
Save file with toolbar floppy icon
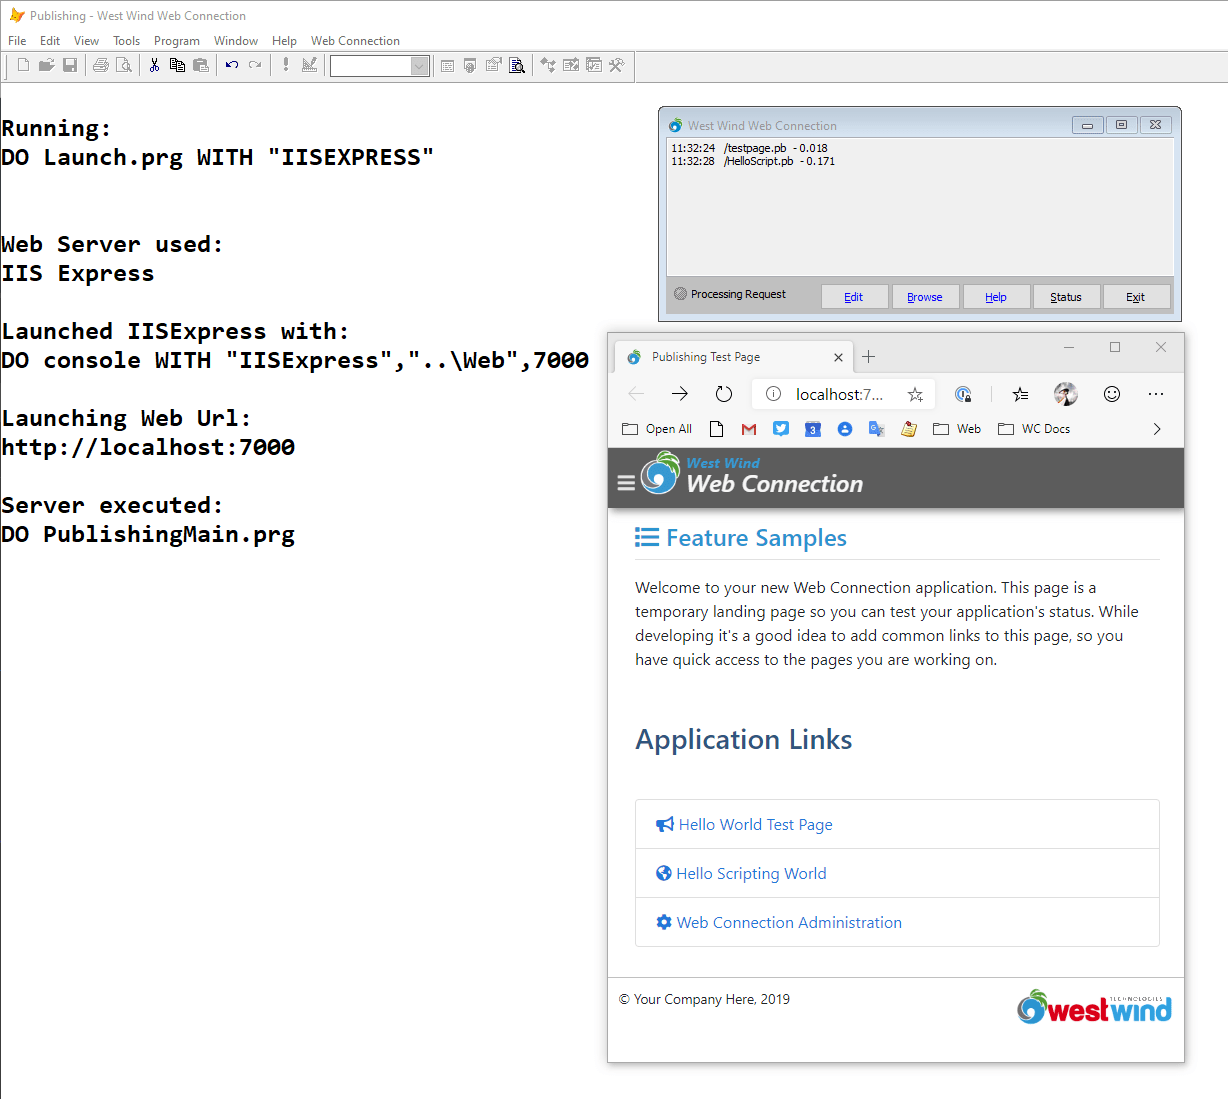[x=70, y=65]
